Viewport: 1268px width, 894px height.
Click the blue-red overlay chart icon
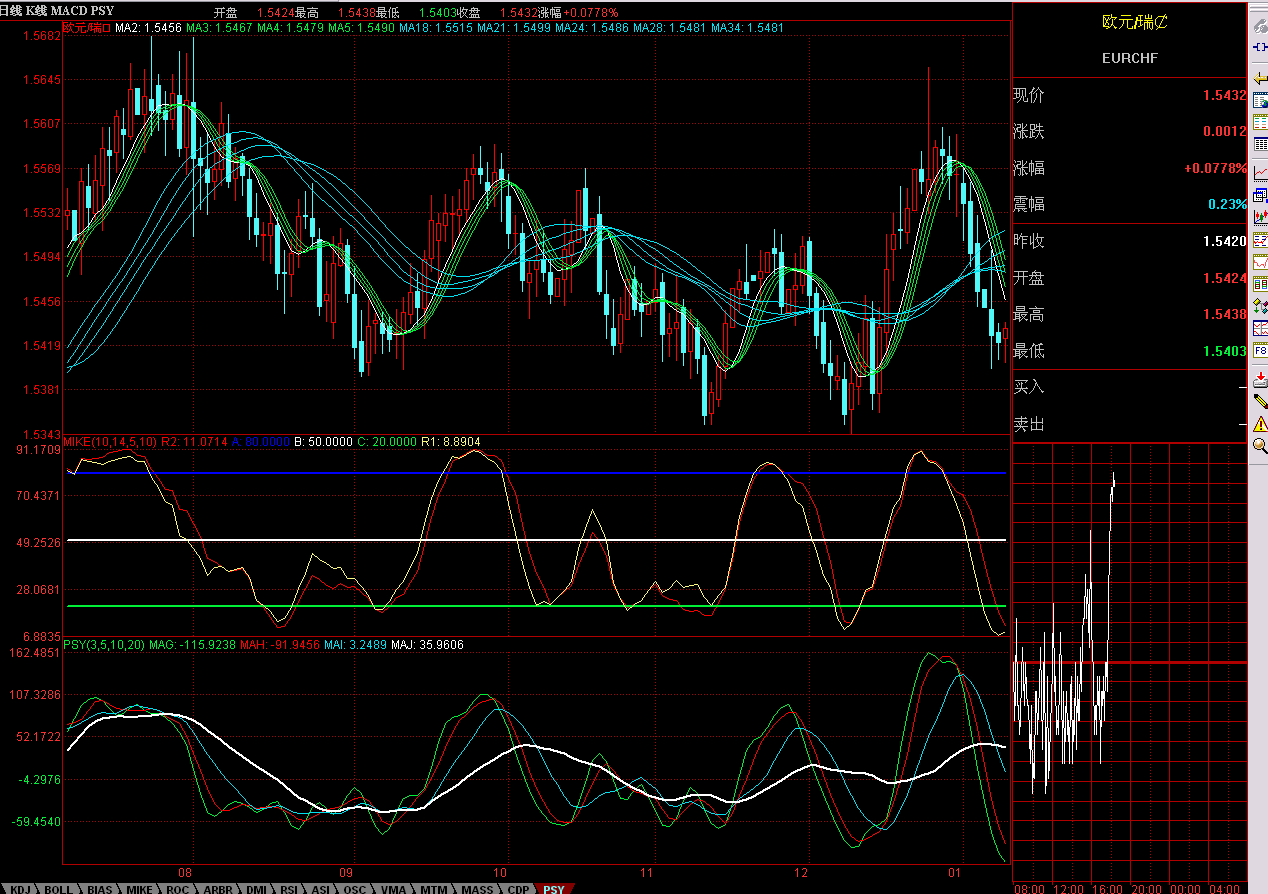1261,328
